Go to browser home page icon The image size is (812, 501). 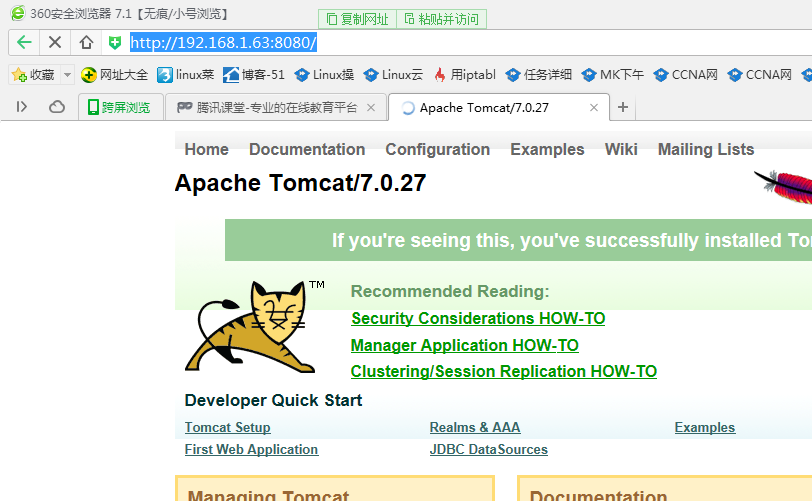pyautogui.click(x=86, y=42)
